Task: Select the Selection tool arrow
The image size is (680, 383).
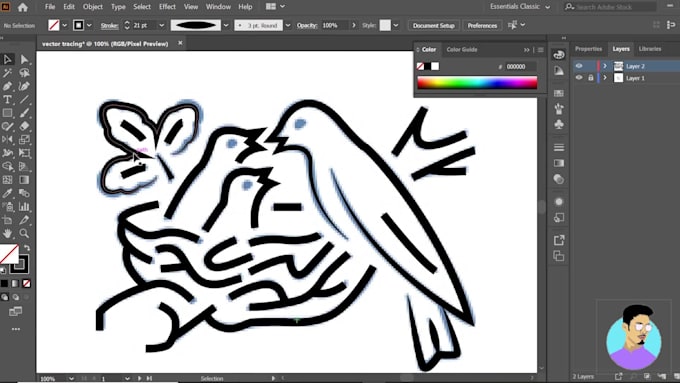Action: [7, 59]
